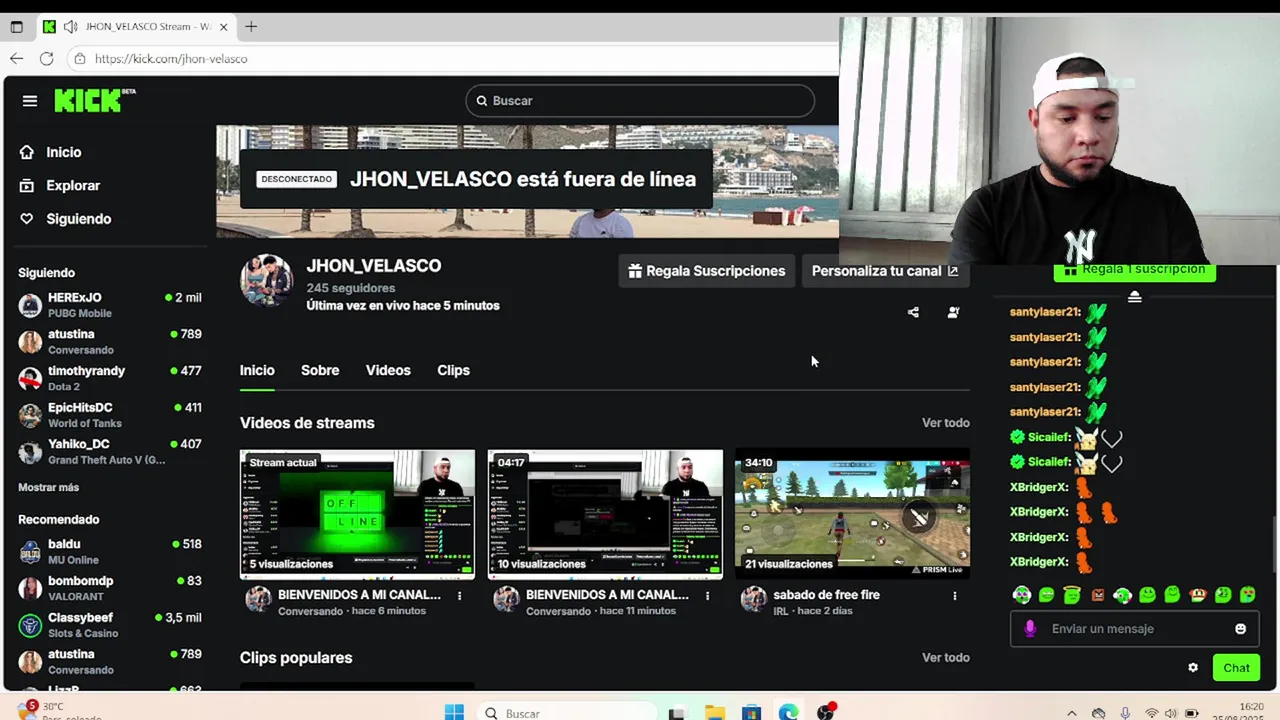The width and height of the screenshot is (1280, 720).
Task: Click Regala 1 suscripción chat button
Action: pos(1134,272)
